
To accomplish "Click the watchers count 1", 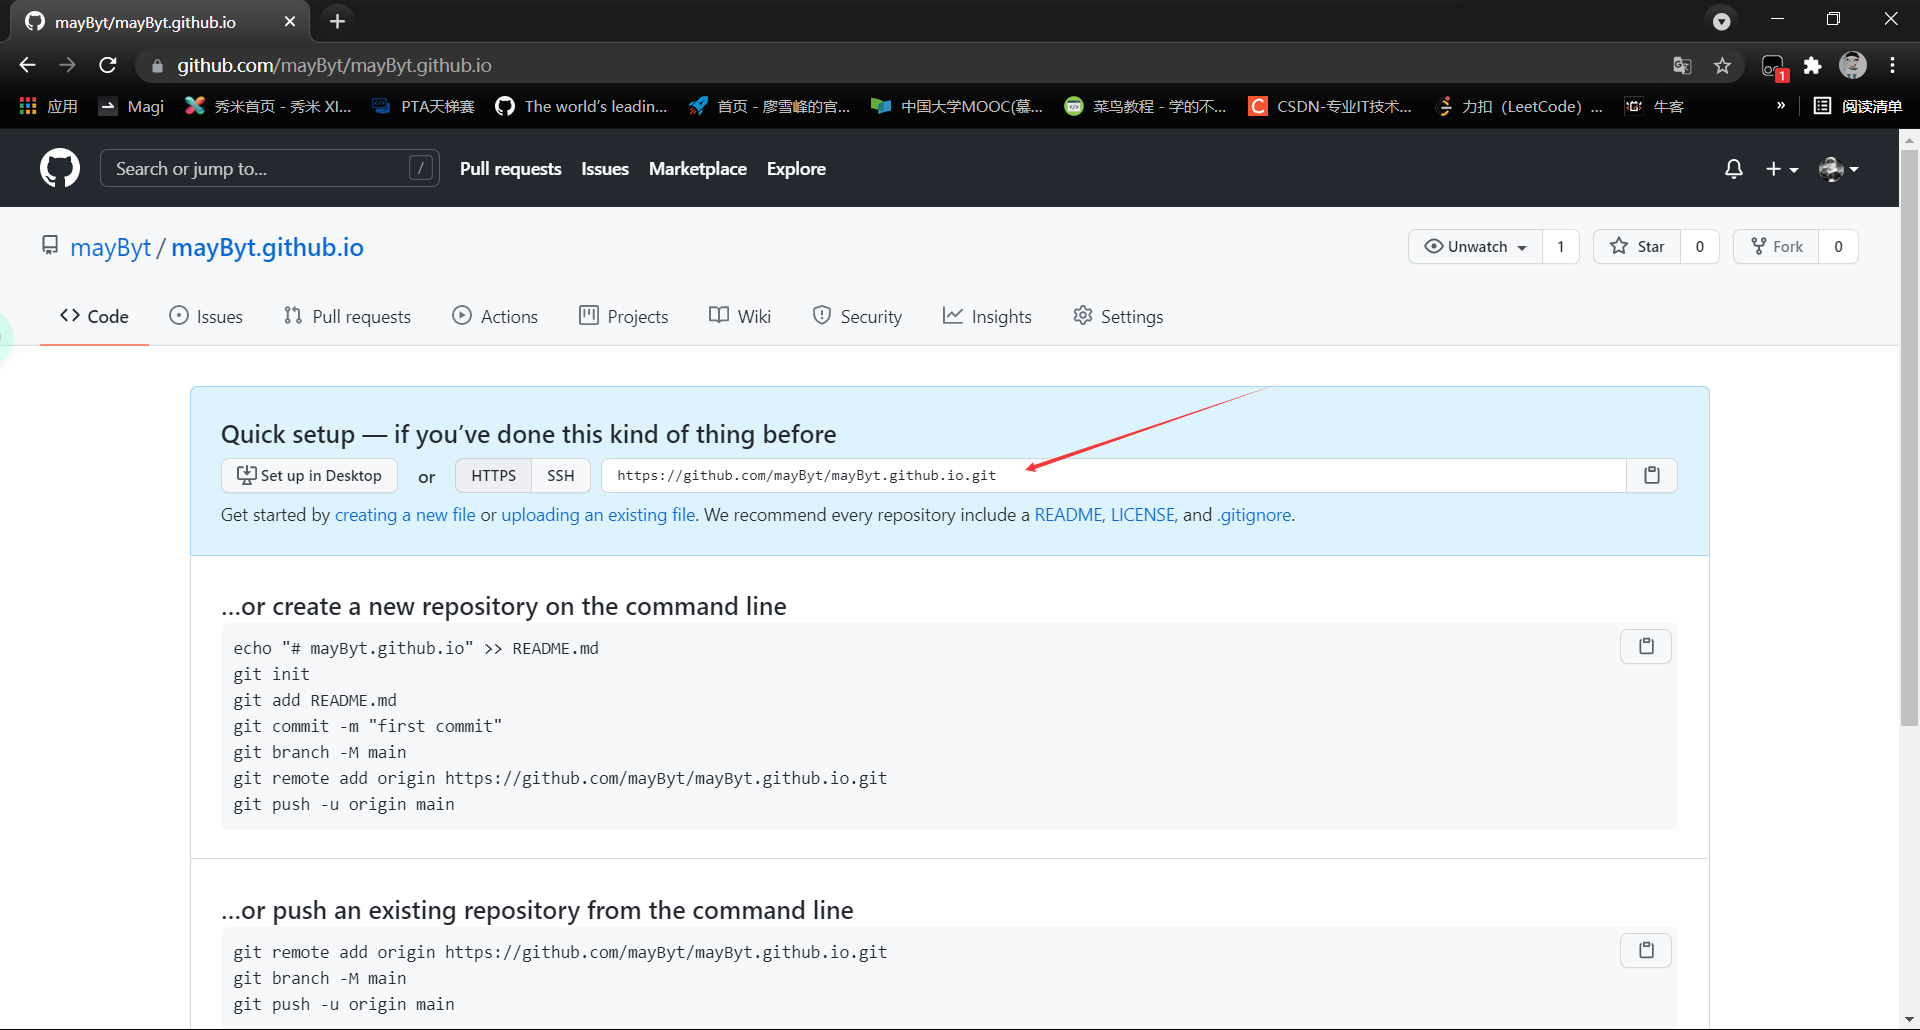I will coord(1560,247).
